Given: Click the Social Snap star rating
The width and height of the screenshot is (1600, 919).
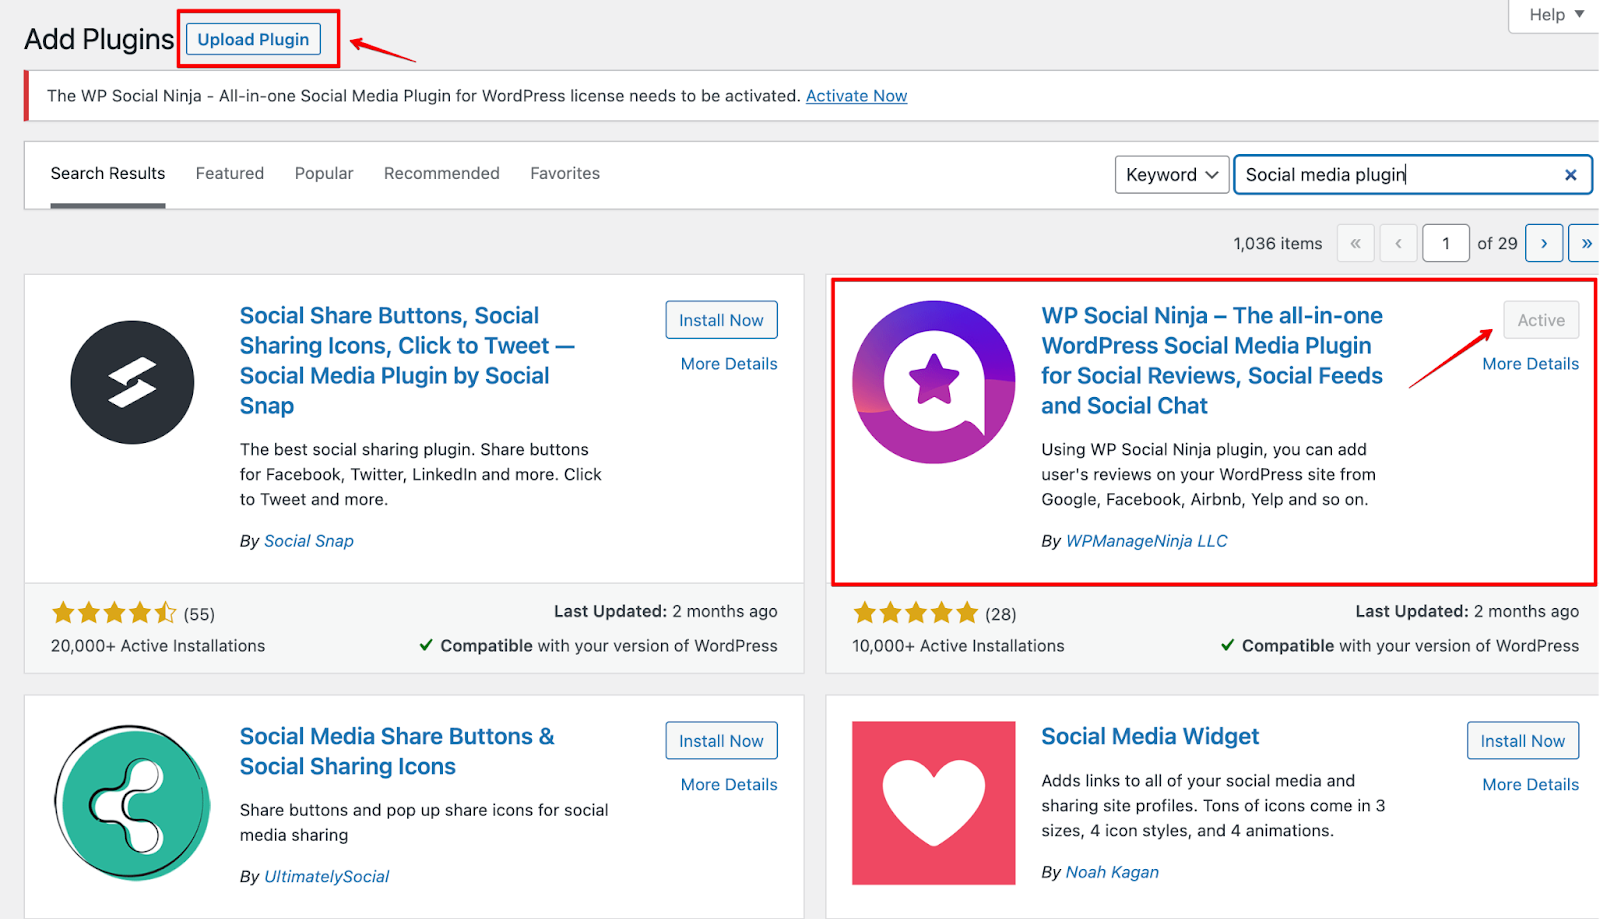Looking at the screenshot, I should coord(114,613).
